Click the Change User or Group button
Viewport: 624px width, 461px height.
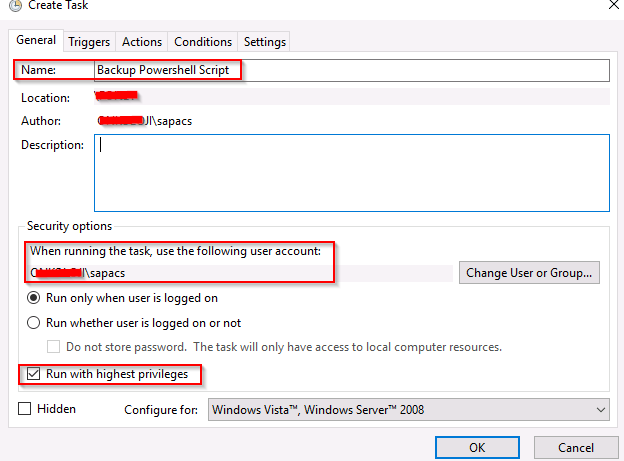coord(529,273)
